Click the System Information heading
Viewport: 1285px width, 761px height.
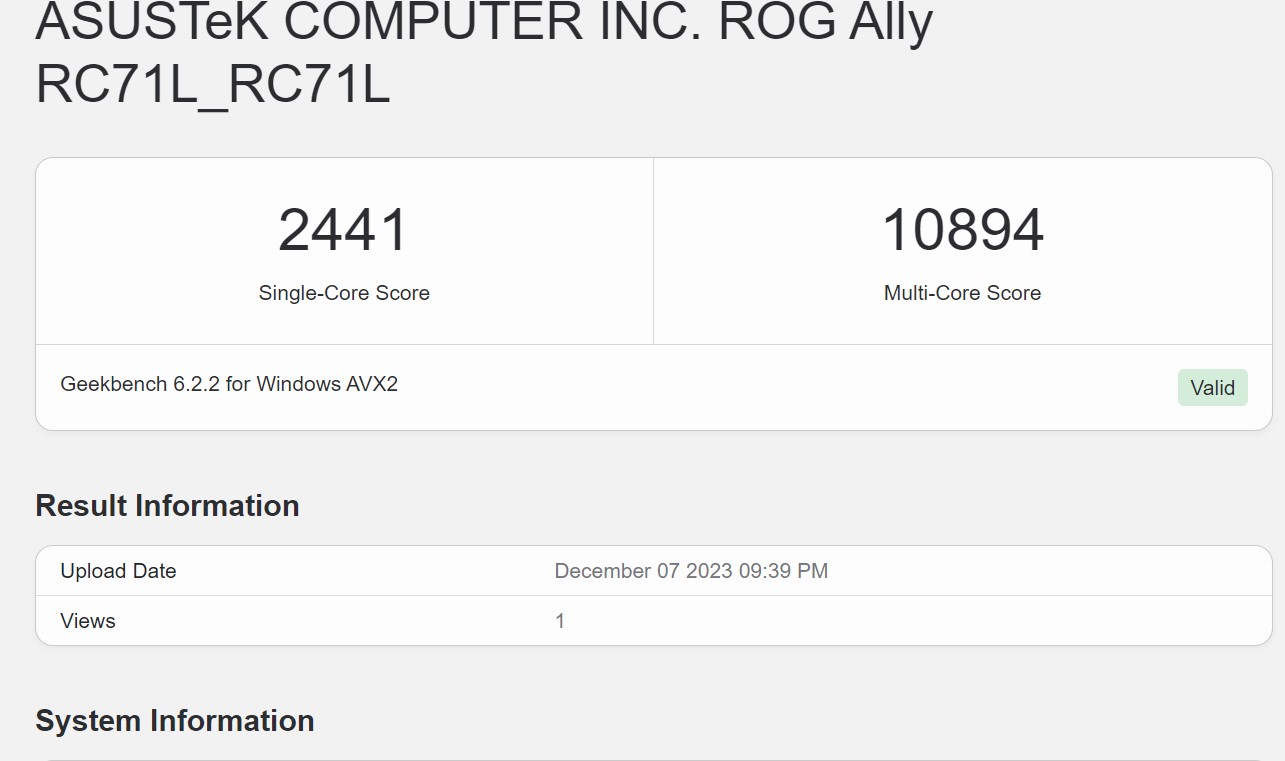(x=175, y=721)
